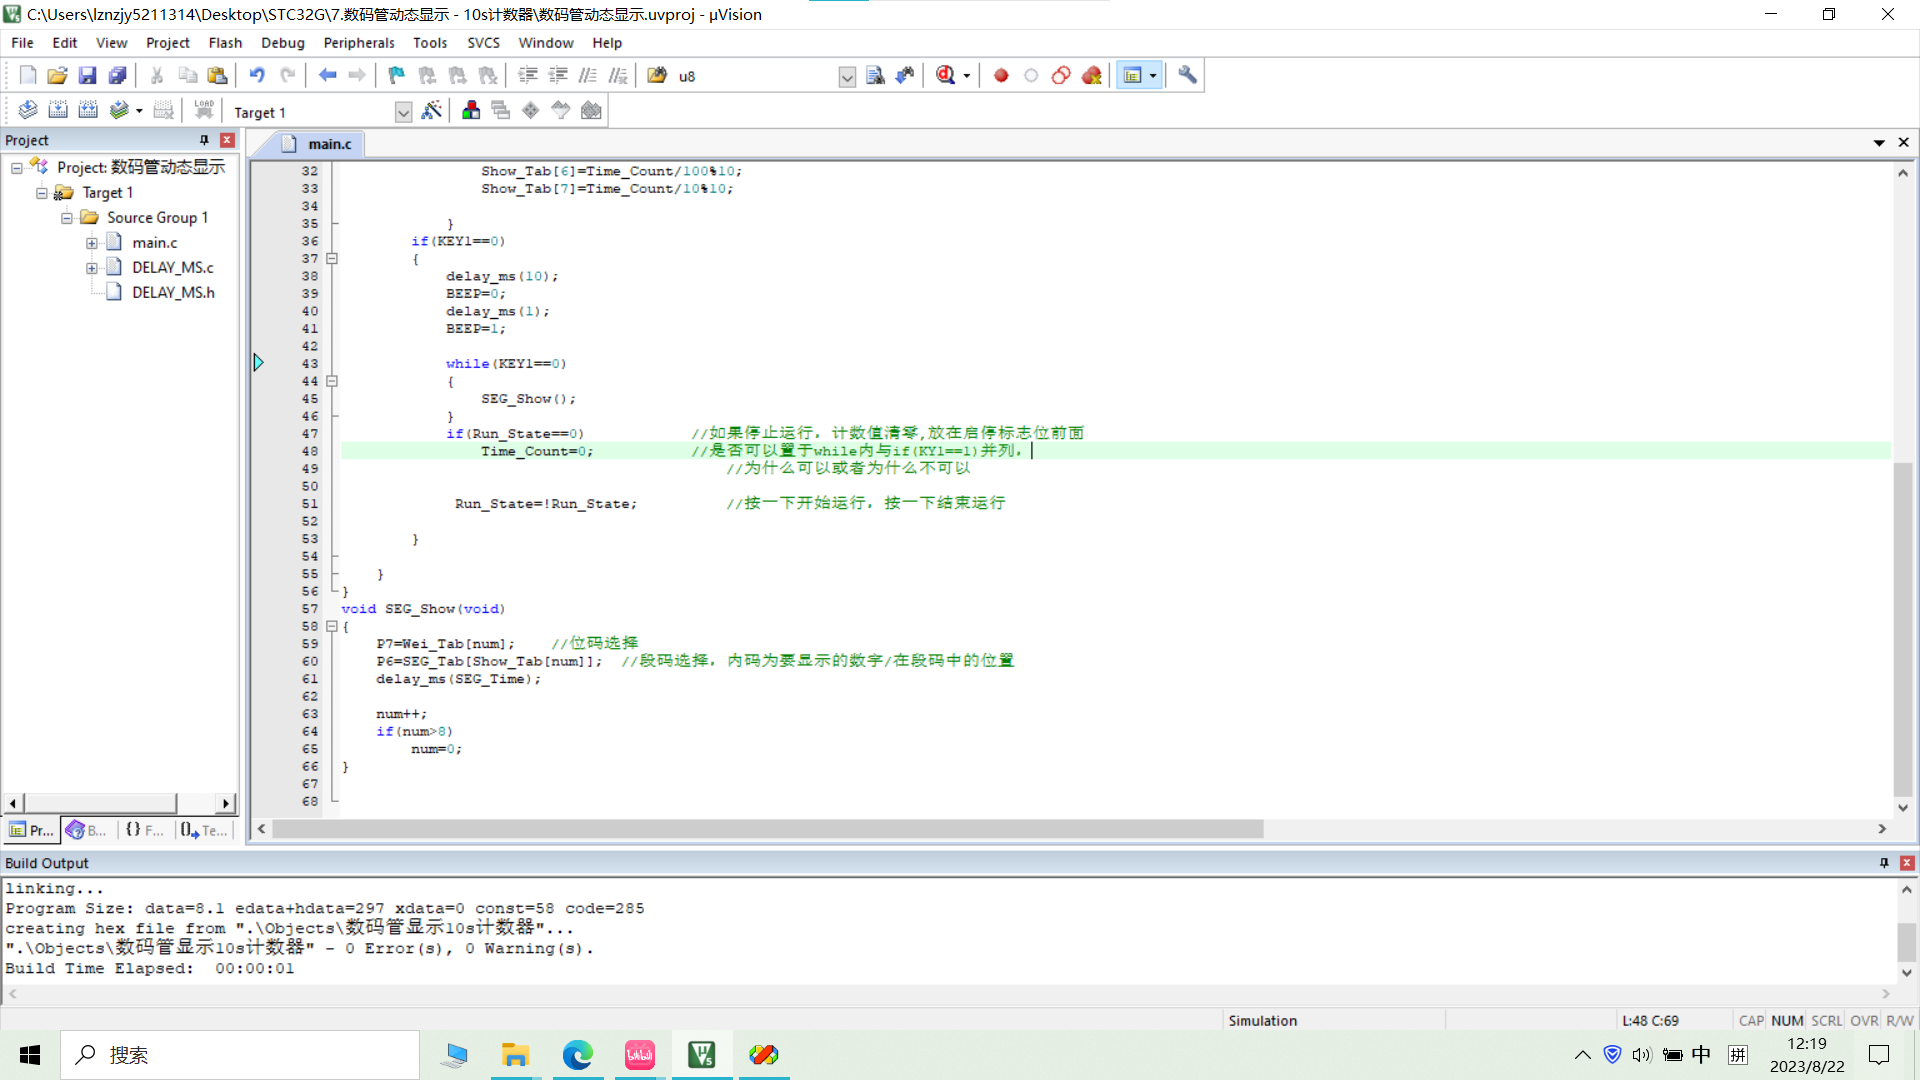The height and width of the screenshot is (1080, 1920).
Task: Open the File menu
Action: click(x=22, y=43)
